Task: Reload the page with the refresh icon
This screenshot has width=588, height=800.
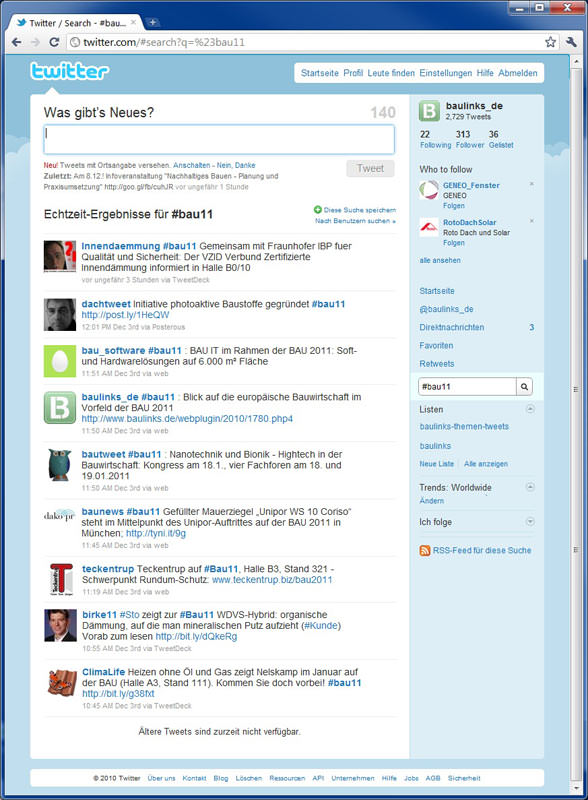Action: click(x=54, y=42)
